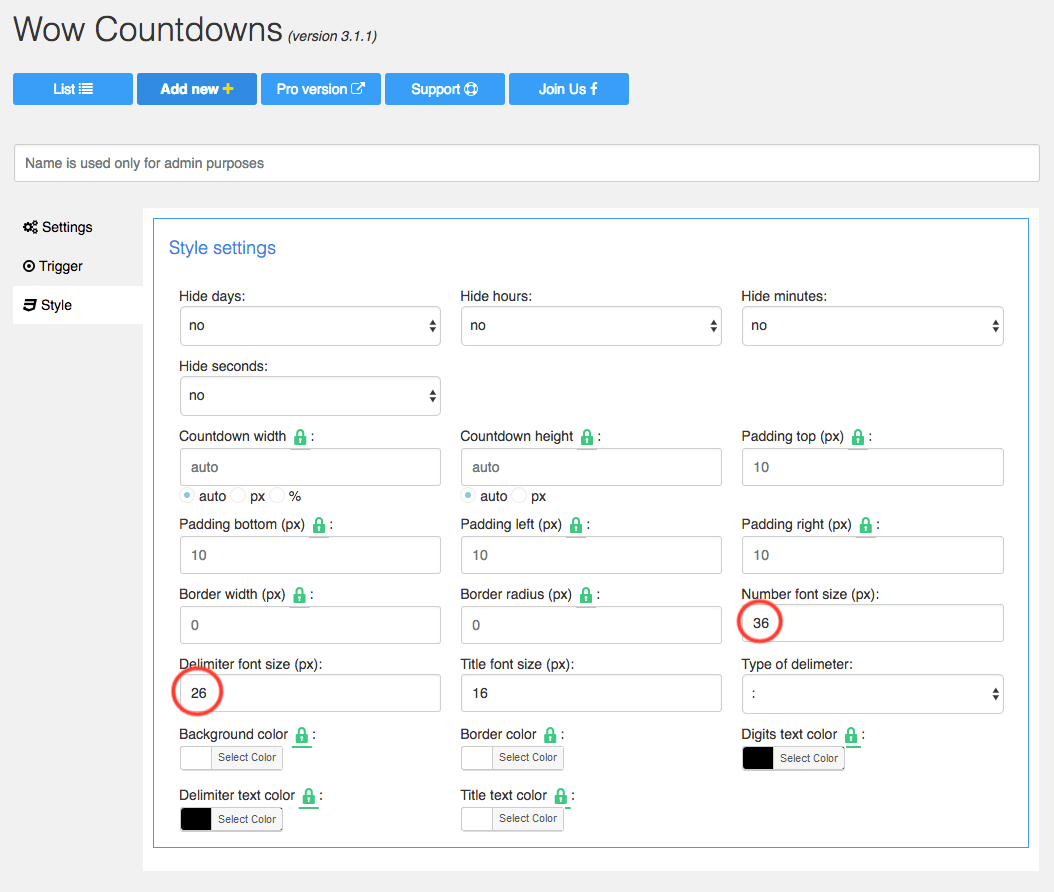Open the Hide minutes dropdown
This screenshot has width=1054, height=892.
(873, 326)
